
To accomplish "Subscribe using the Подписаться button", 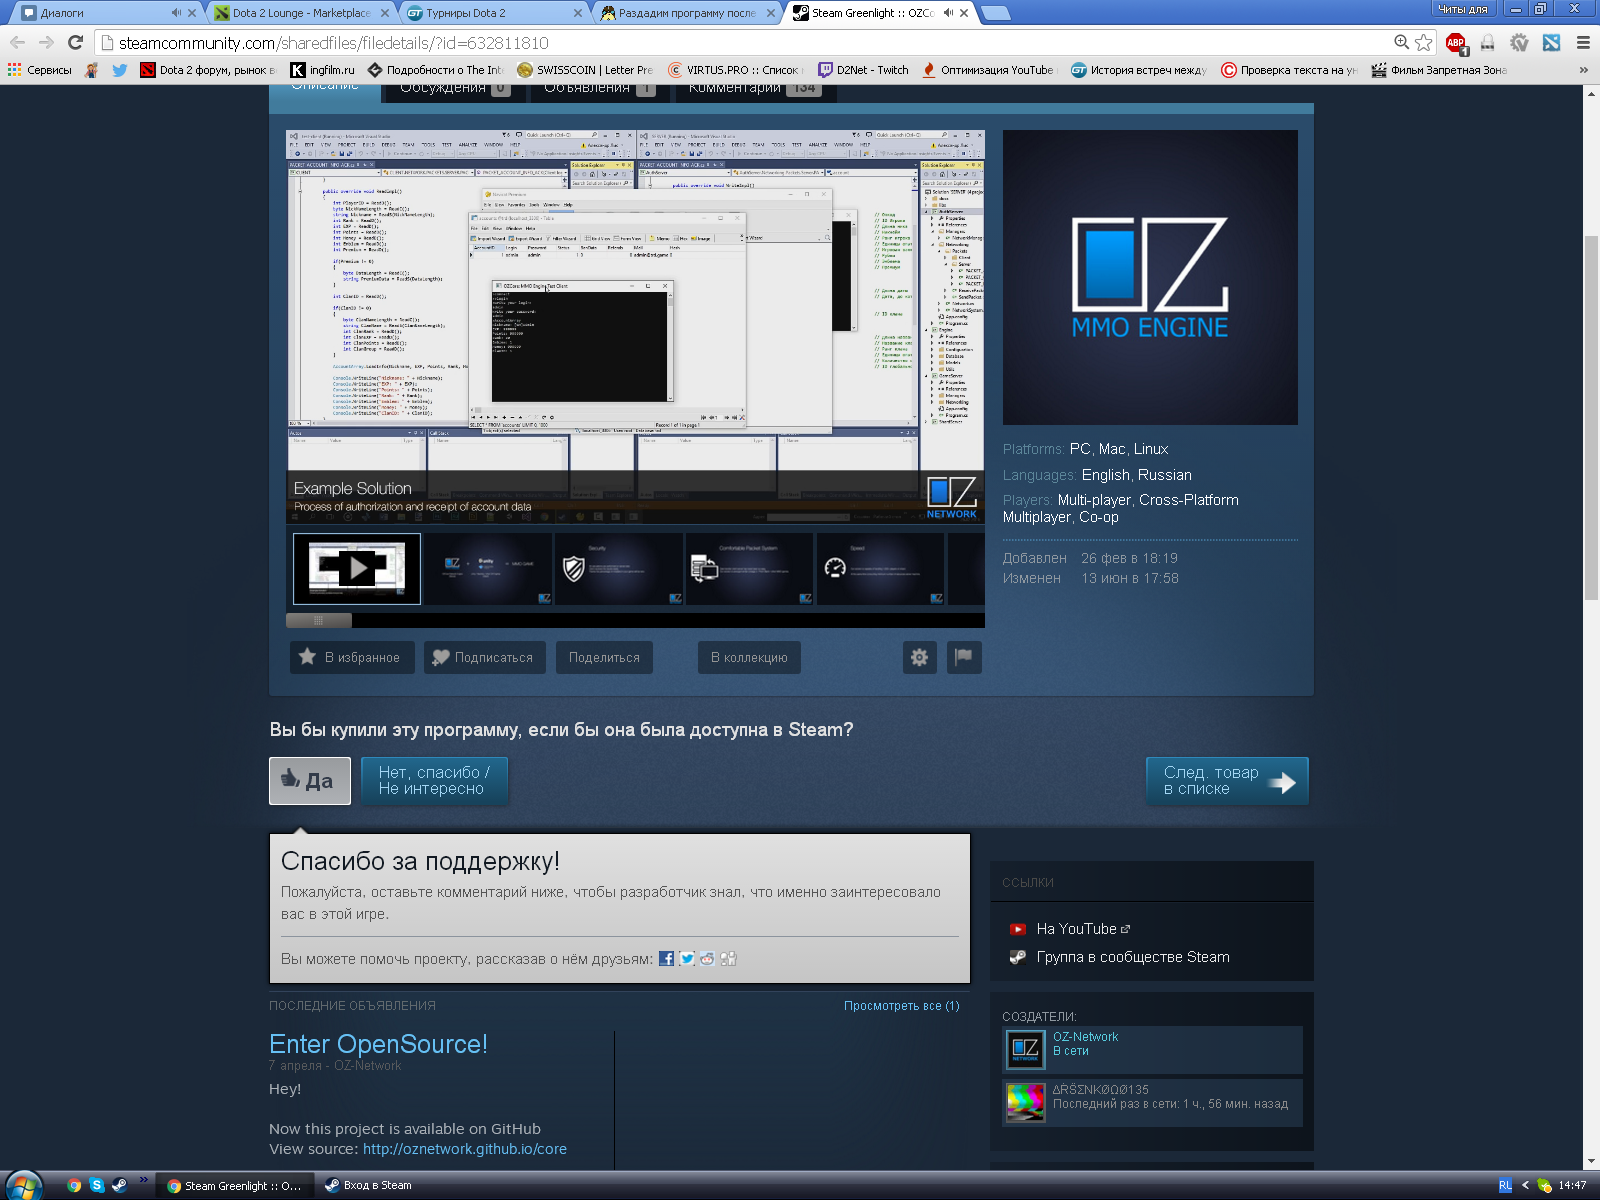I will point(485,657).
